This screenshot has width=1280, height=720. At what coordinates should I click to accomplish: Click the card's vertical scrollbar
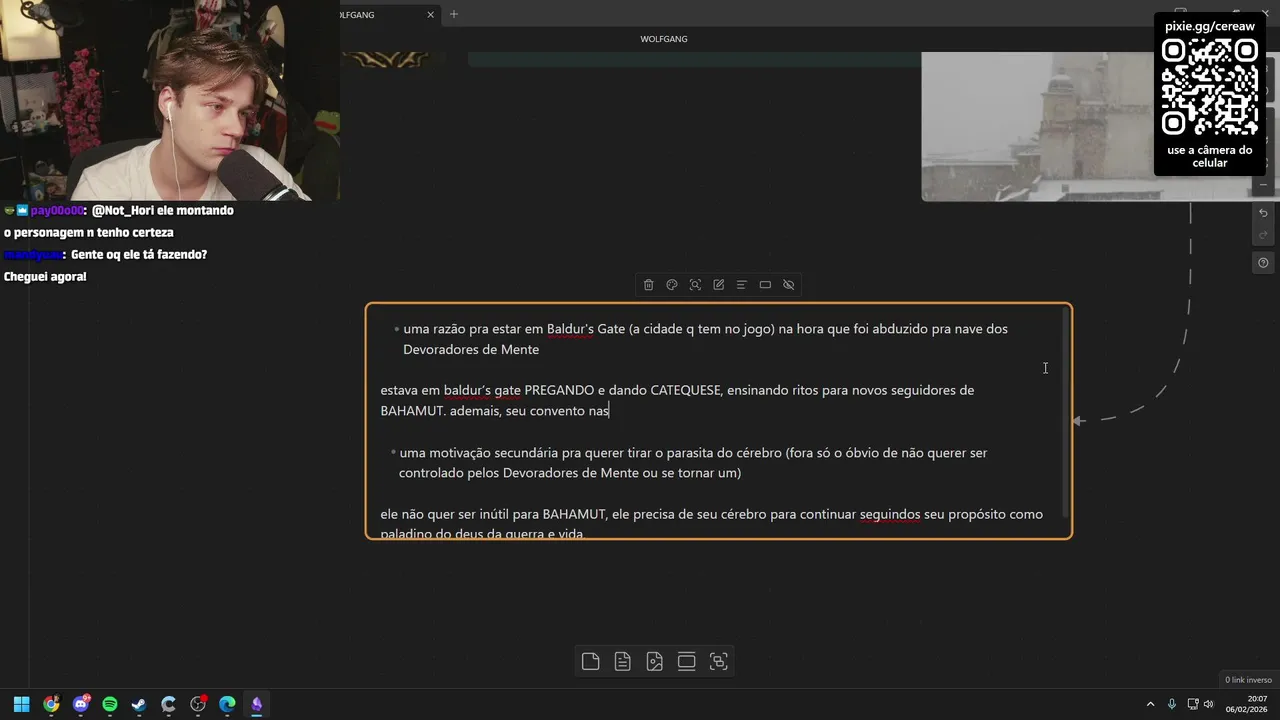coord(1064,410)
